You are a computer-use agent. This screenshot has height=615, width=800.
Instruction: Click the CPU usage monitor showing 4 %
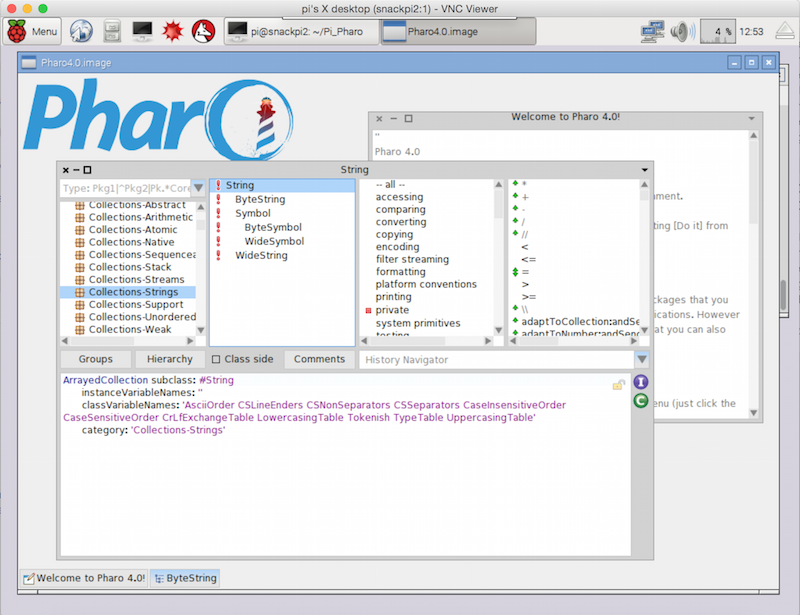[x=717, y=32]
